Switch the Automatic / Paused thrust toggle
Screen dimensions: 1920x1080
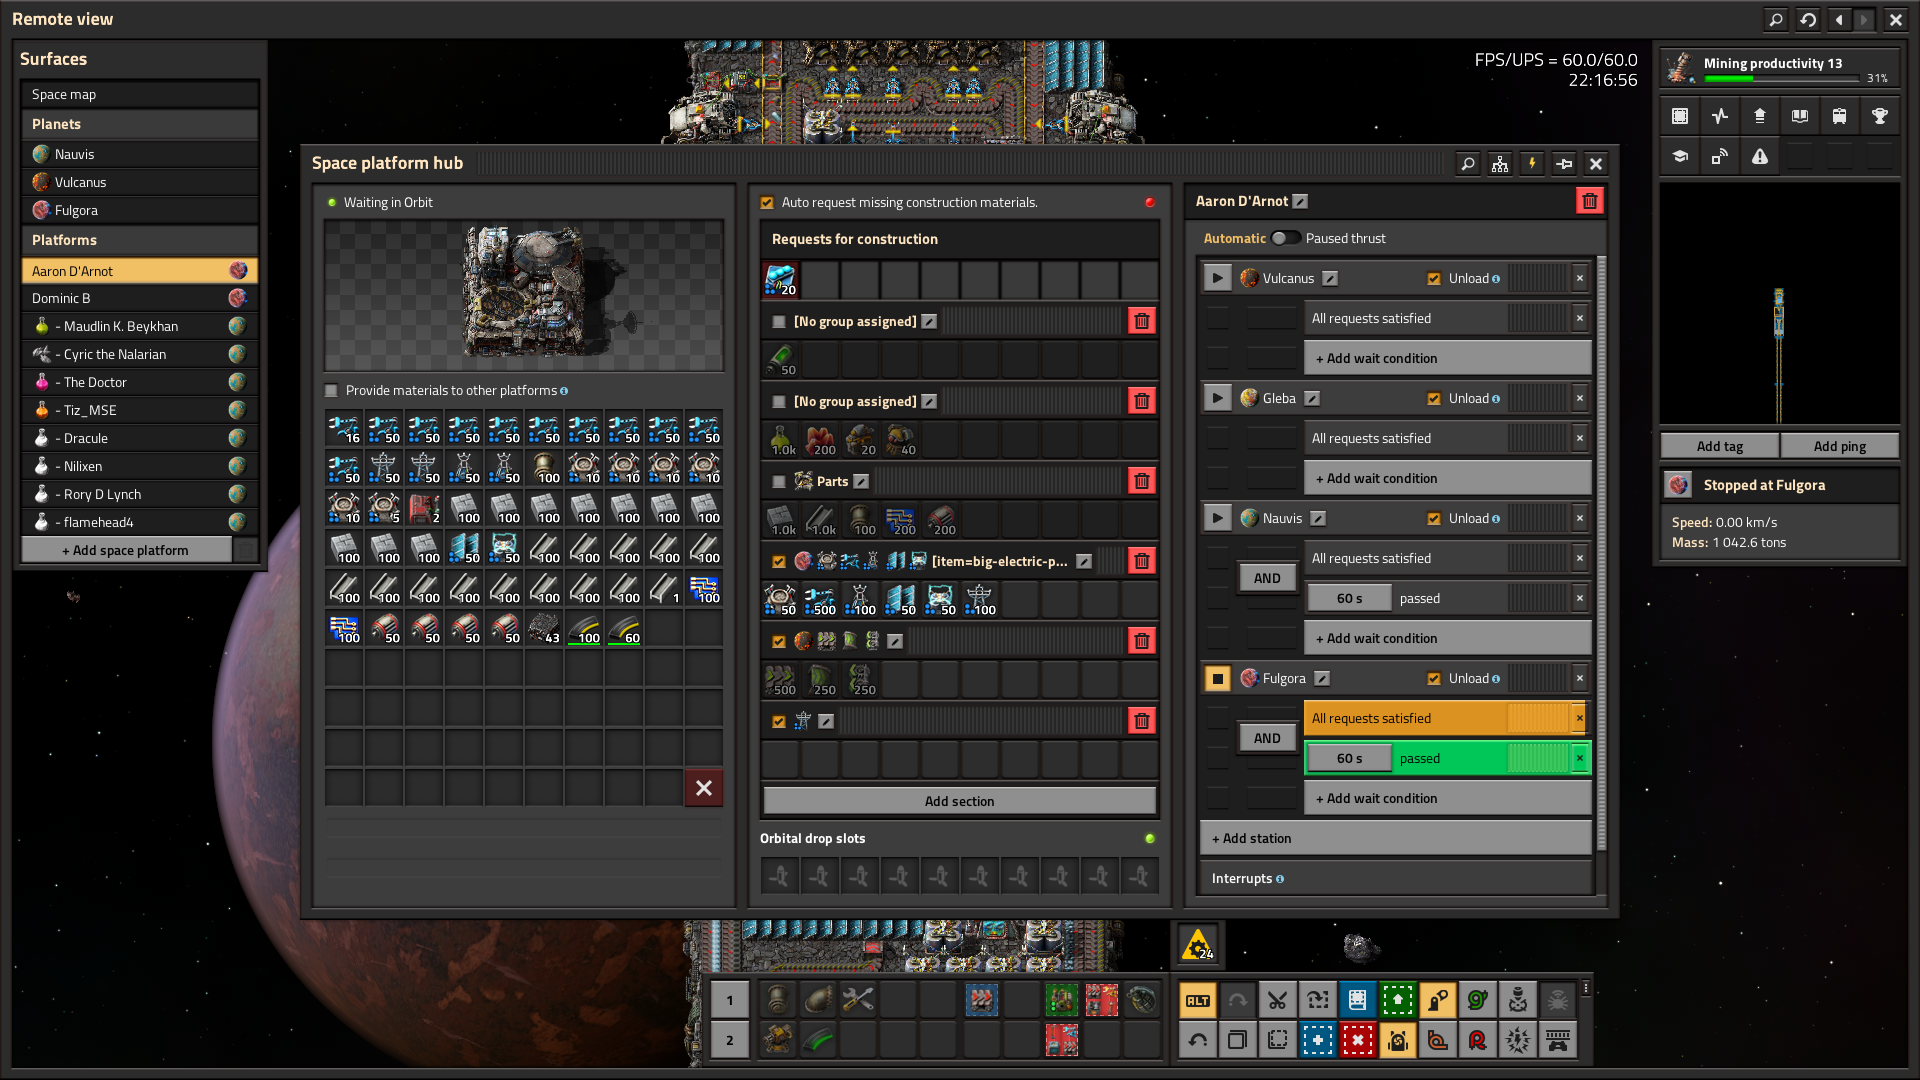pyautogui.click(x=1285, y=238)
